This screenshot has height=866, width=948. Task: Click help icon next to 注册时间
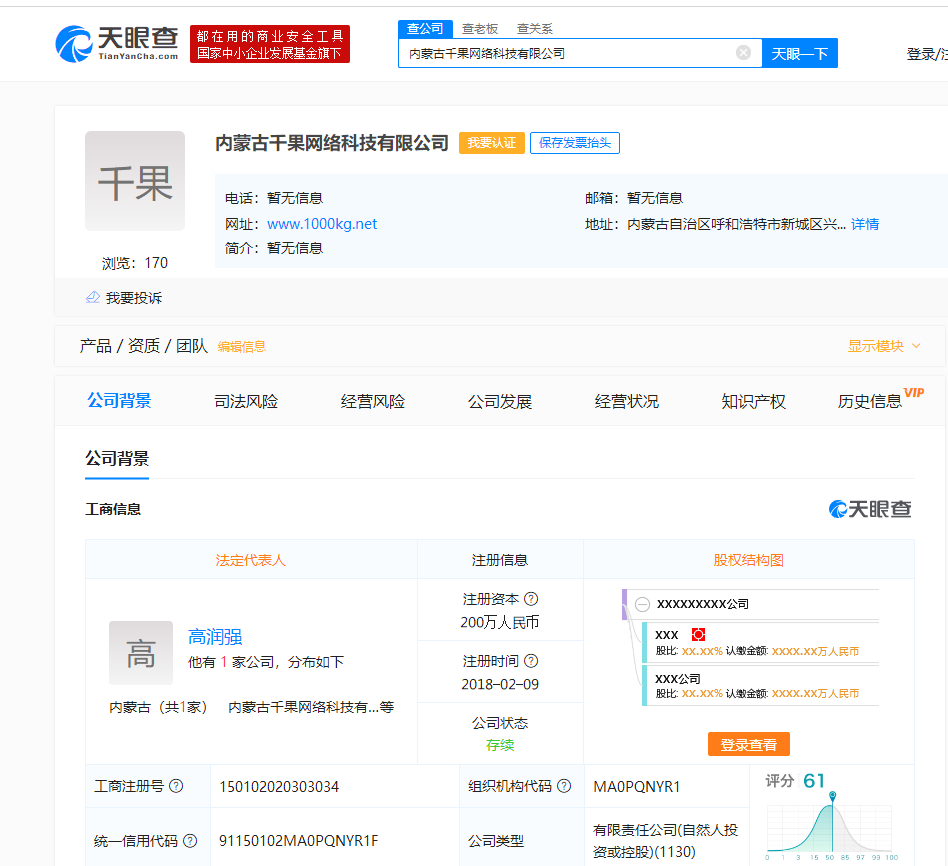[531, 661]
